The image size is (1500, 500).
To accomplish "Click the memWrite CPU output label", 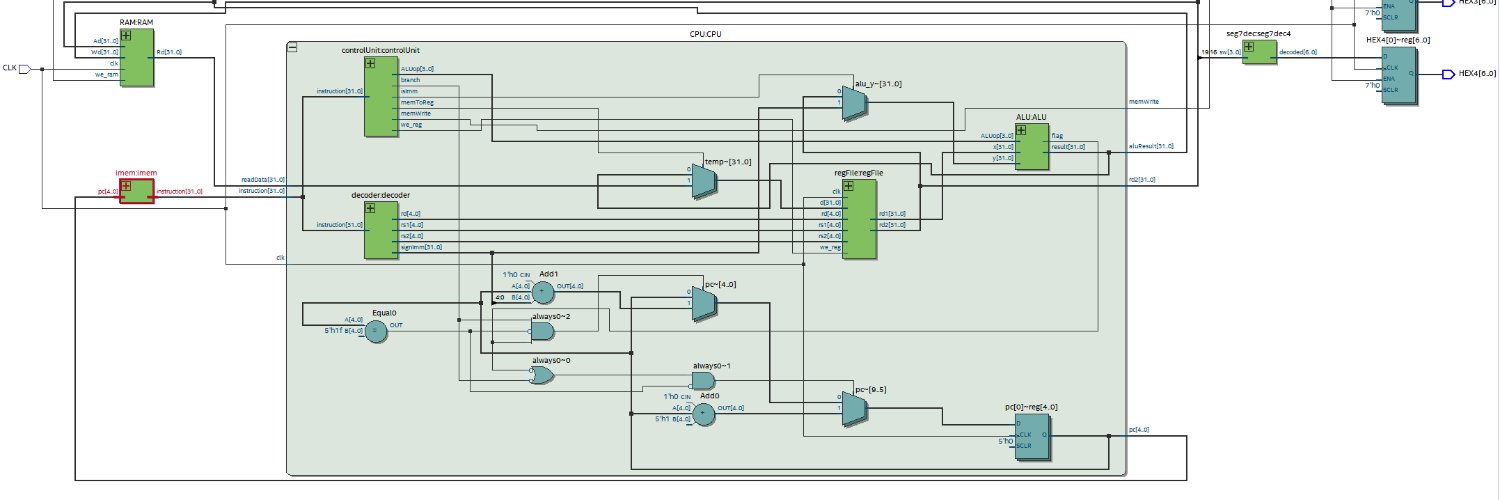I will [1143, 102].
